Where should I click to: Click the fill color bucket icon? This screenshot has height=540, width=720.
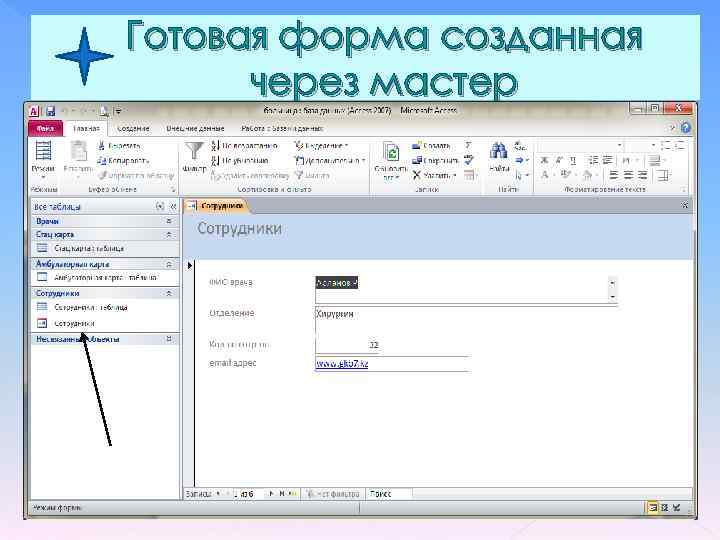589,175
